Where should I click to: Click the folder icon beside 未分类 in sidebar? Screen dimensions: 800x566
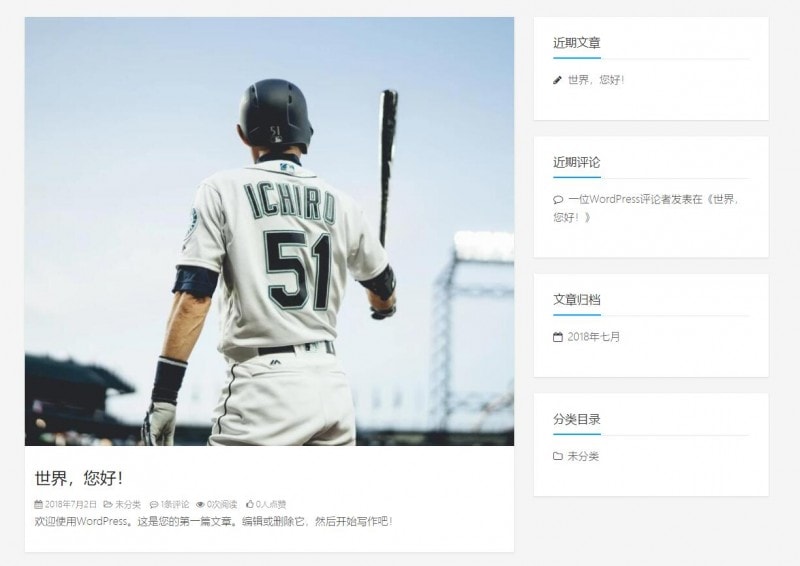[x=558, y=456]
